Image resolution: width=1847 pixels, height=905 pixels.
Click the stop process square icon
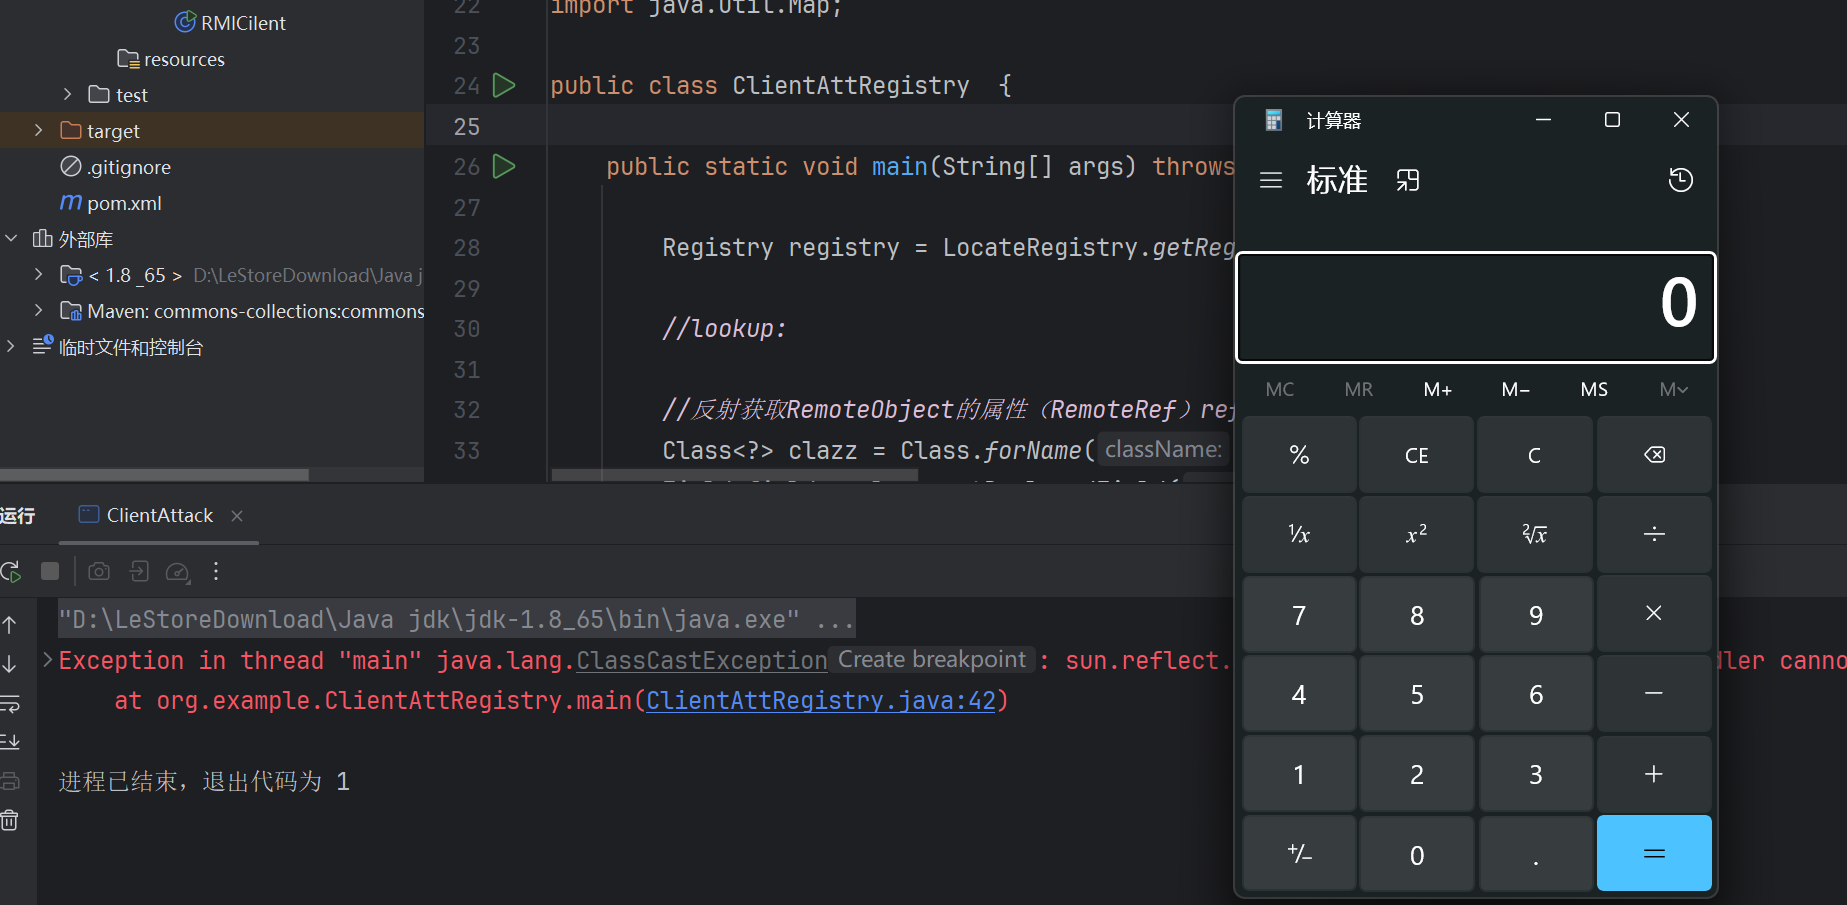coord(50,571)
